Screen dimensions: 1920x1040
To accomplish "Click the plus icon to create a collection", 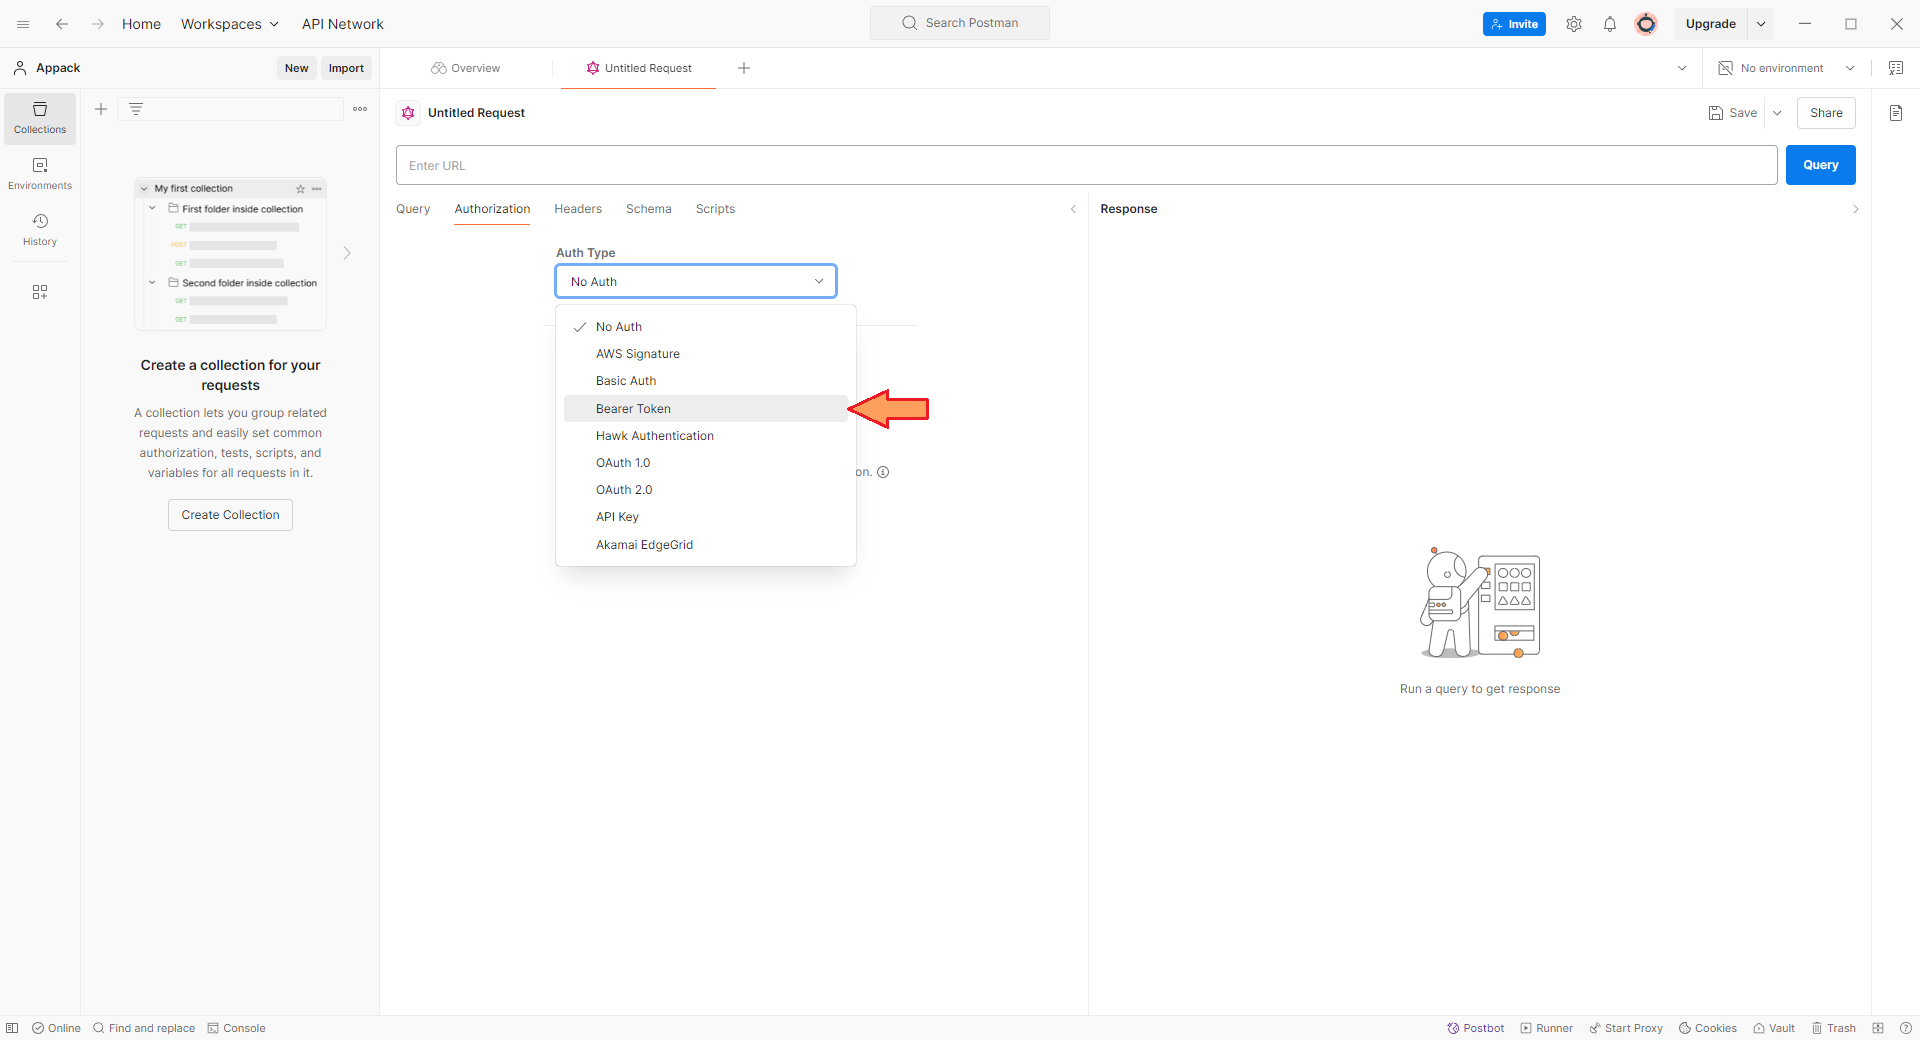I will [101, 109].
